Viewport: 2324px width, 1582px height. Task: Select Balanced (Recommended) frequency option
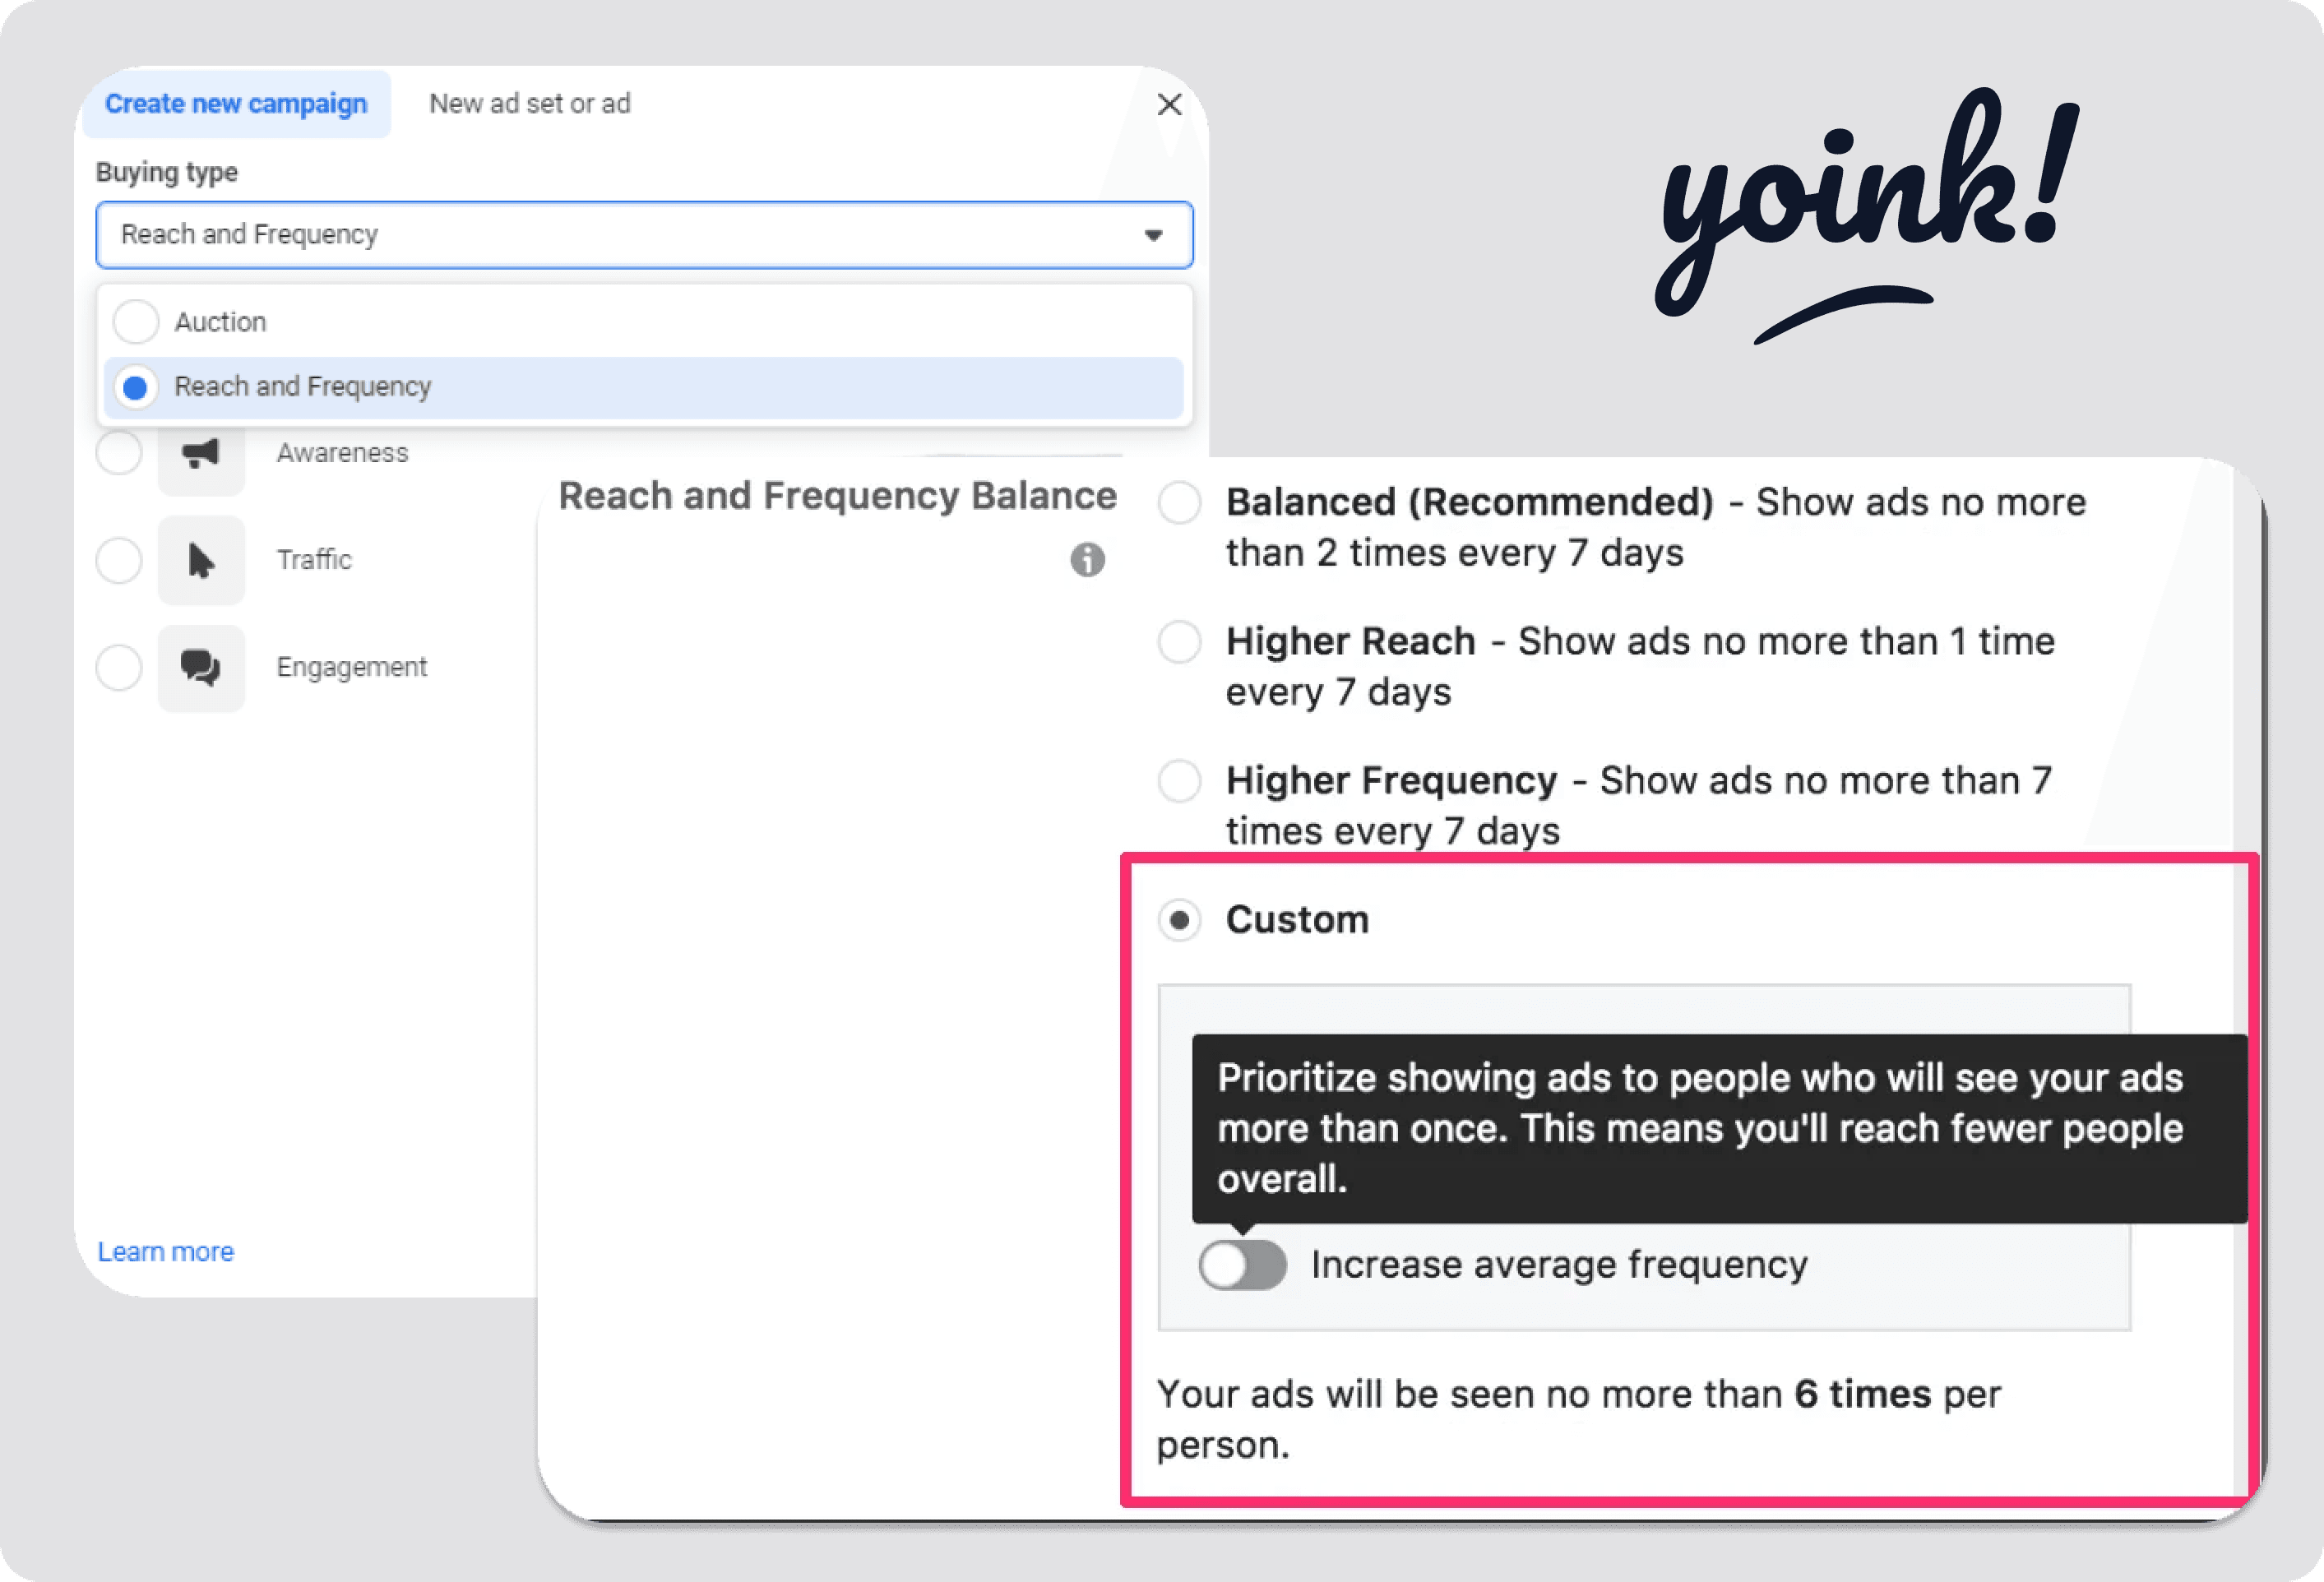tap(1180, 502)
